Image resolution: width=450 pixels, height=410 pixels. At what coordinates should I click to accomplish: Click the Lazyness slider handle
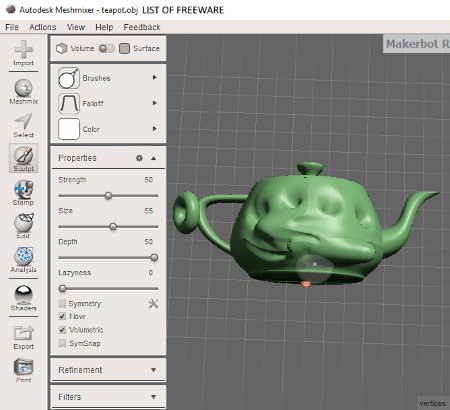click(62, 289)
